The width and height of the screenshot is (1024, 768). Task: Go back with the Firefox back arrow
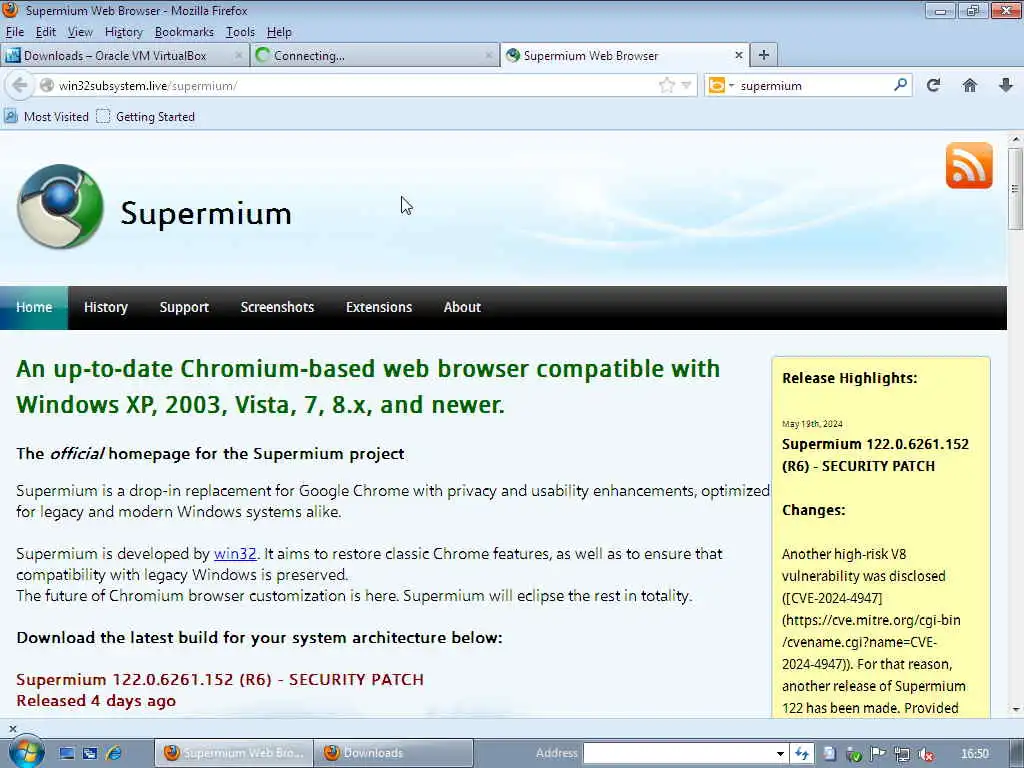pos(20,86)
